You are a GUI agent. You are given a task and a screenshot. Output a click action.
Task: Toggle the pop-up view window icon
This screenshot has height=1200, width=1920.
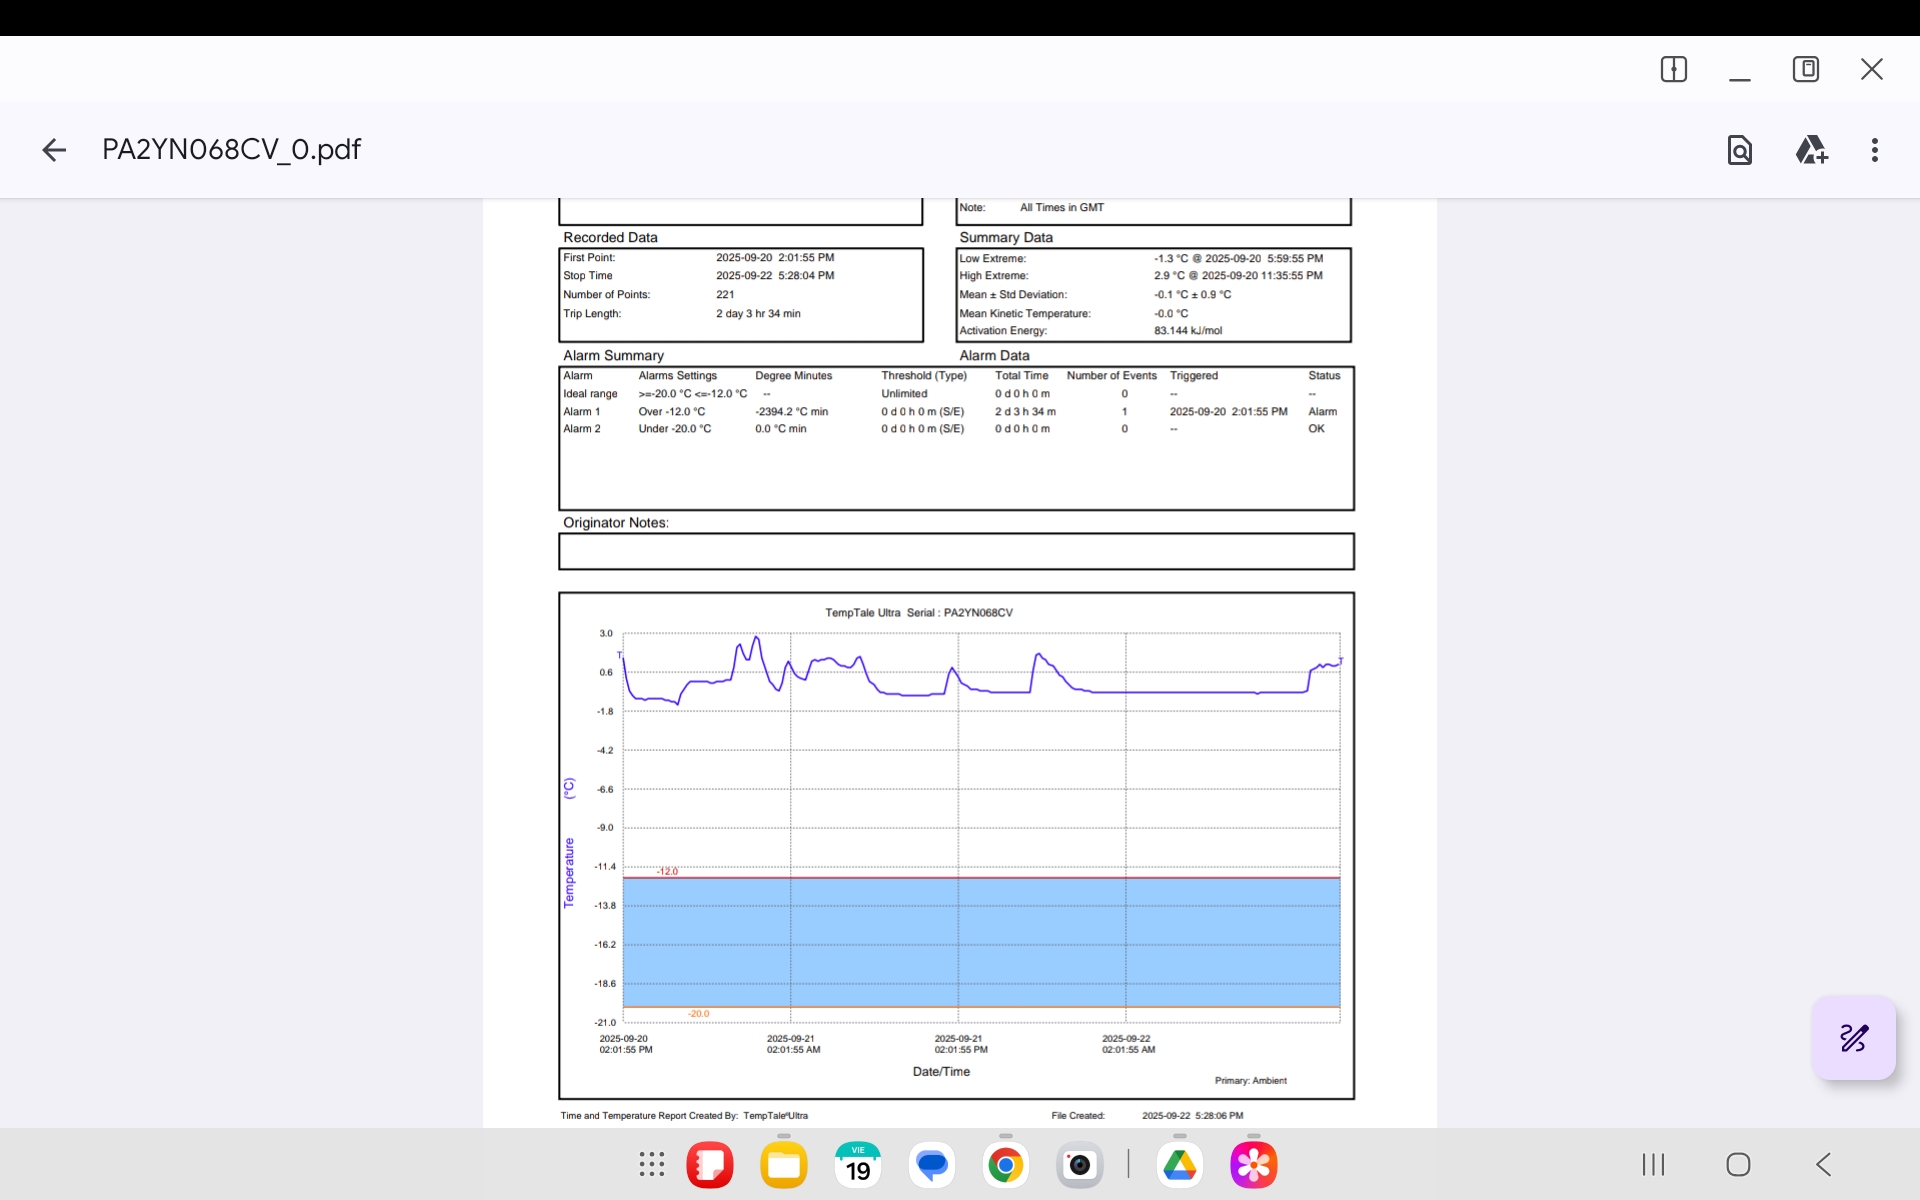pyautogui.click(x=1806, y=69)
